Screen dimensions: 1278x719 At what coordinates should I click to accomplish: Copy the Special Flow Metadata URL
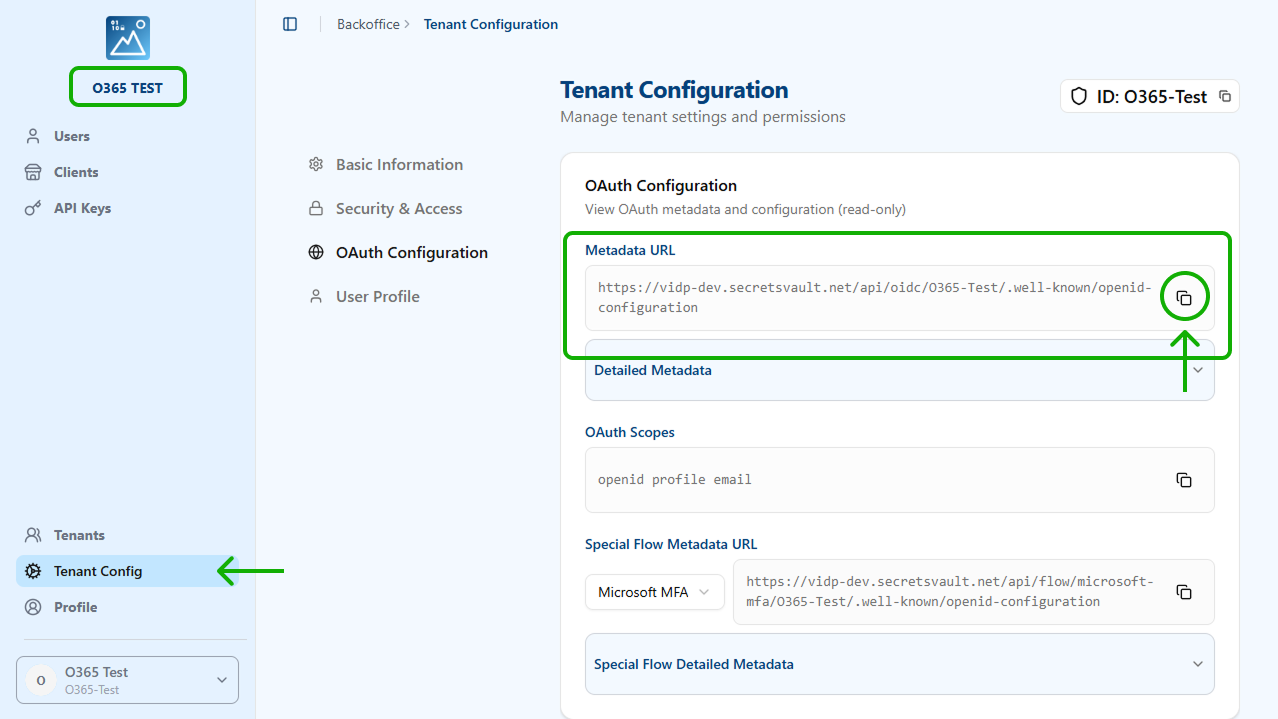pyautogui.click(x=1184, y=592)
